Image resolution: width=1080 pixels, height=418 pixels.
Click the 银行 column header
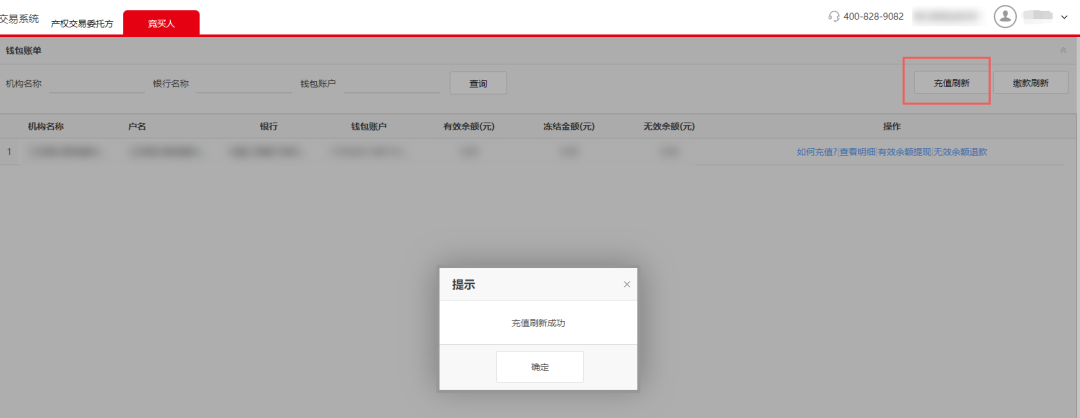pyautogui.click(x=269, y=127)
